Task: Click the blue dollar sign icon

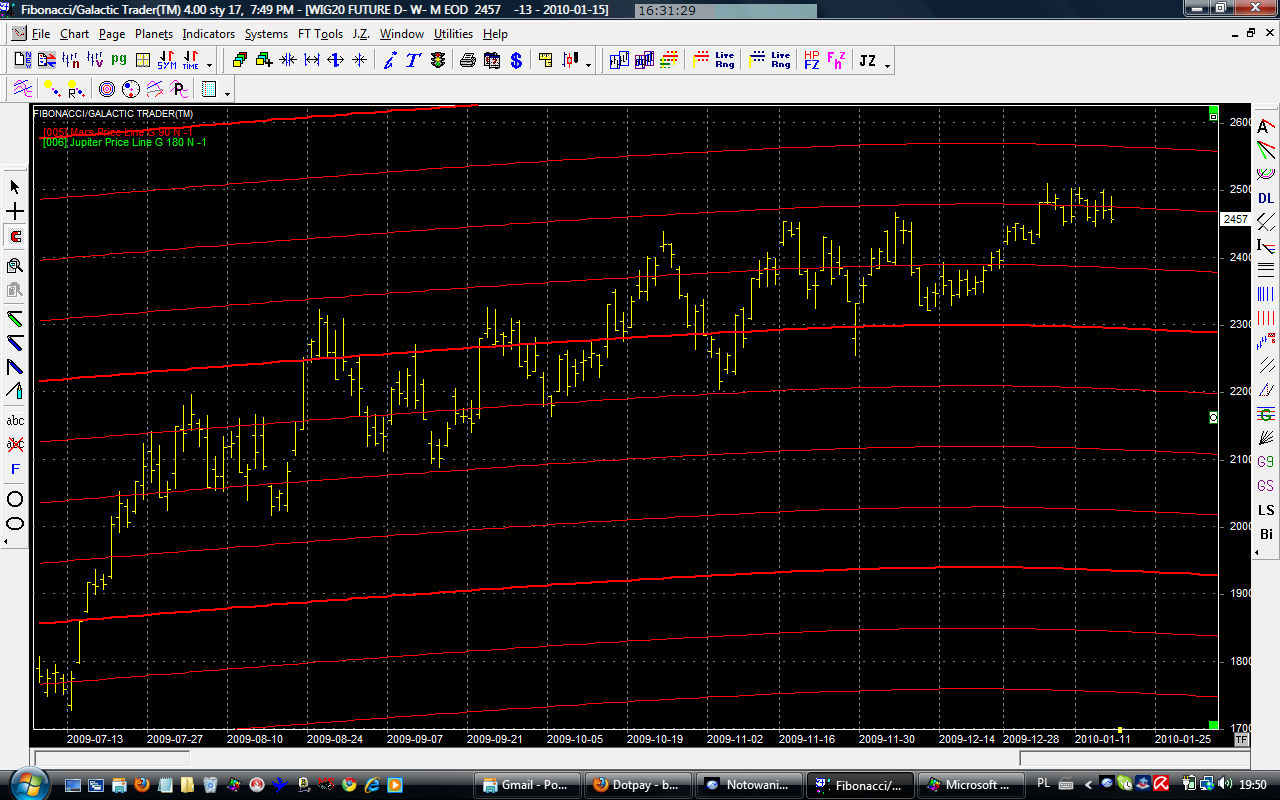Action: (x=516, y=61)
